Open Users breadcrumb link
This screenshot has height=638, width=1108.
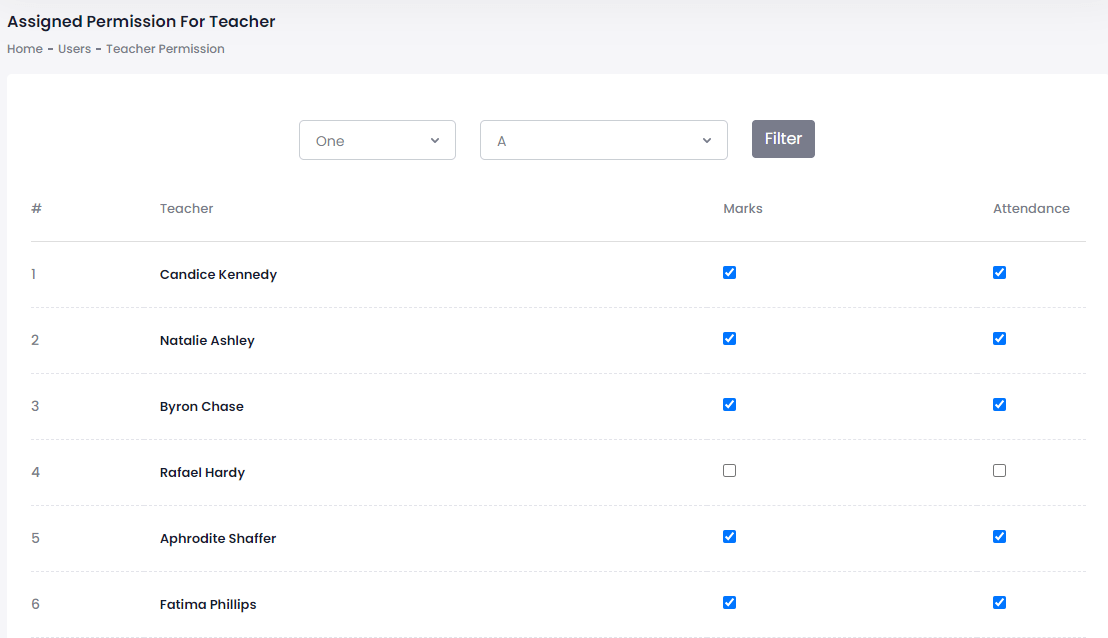(74, 49)
